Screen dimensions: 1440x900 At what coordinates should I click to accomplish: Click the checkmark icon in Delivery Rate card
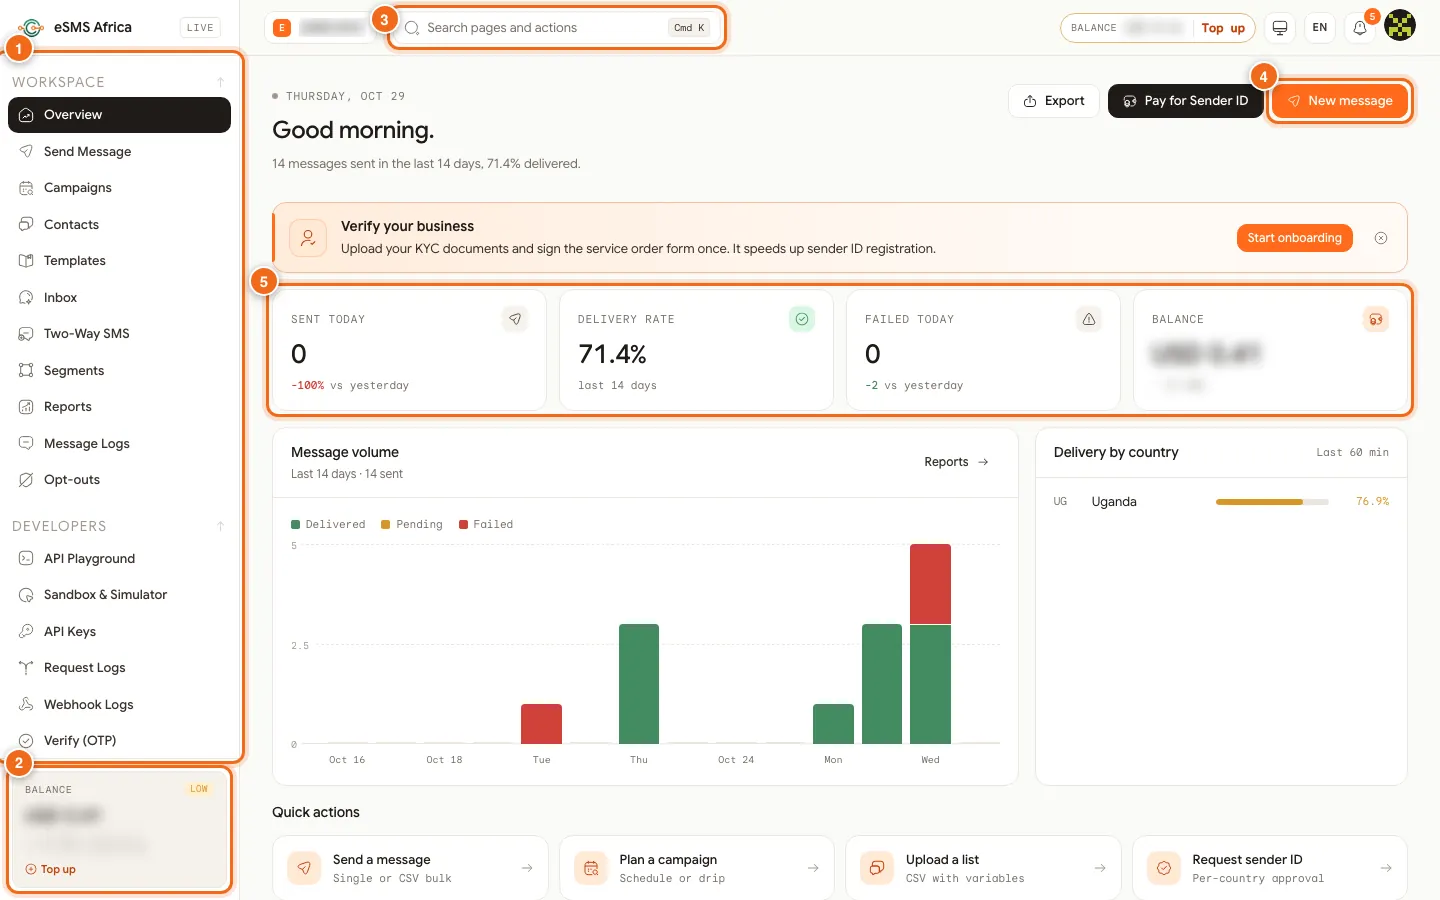802,319
